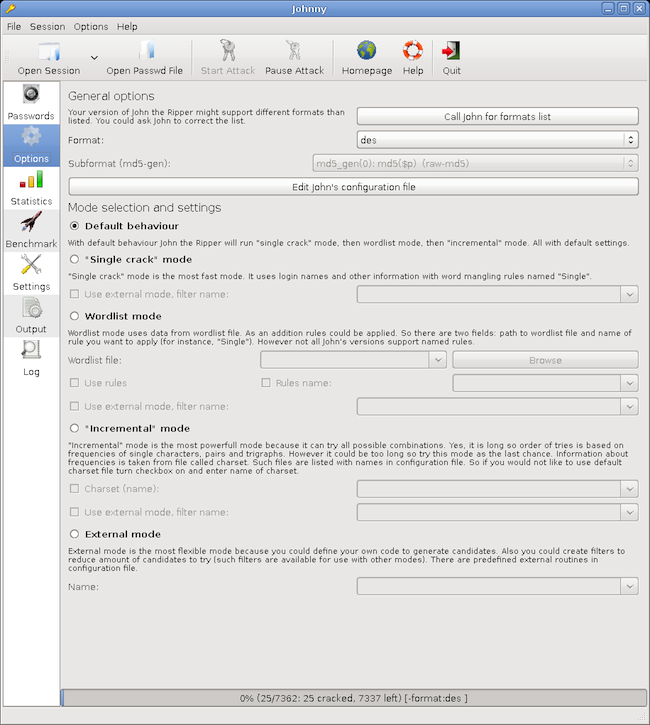Click the Open Session toolbar icon
This screenshot has width=650, height=725.
click(49, 52)
